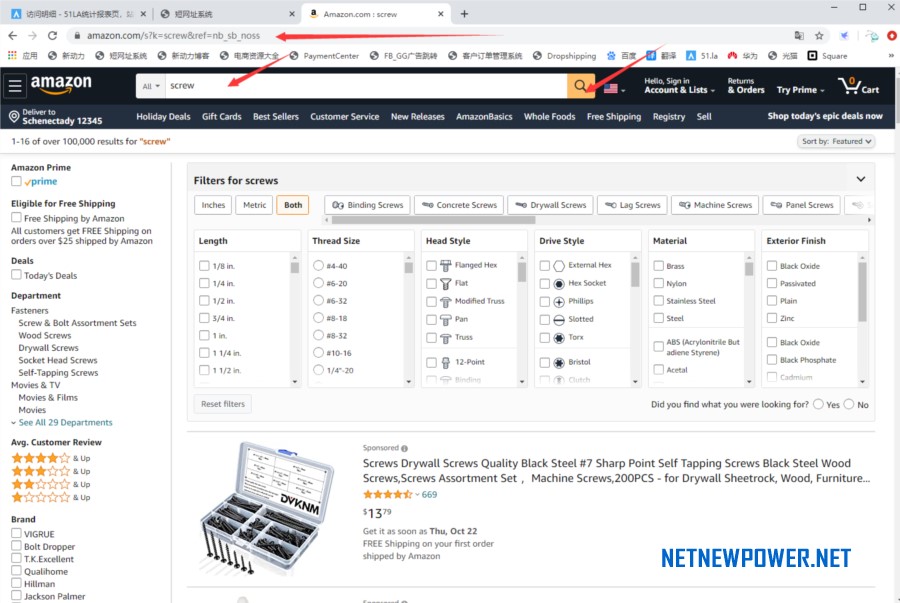
Task: Click the Amazon logo
Action: click(x=61, y=85)
